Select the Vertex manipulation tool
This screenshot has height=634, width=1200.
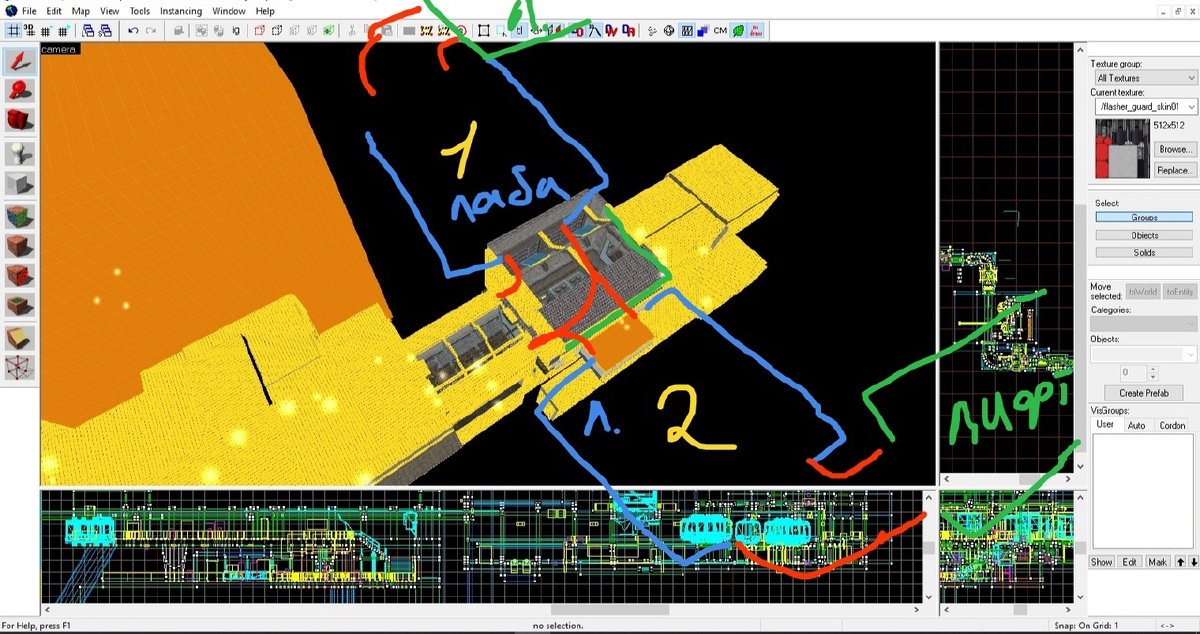(19, 368)
